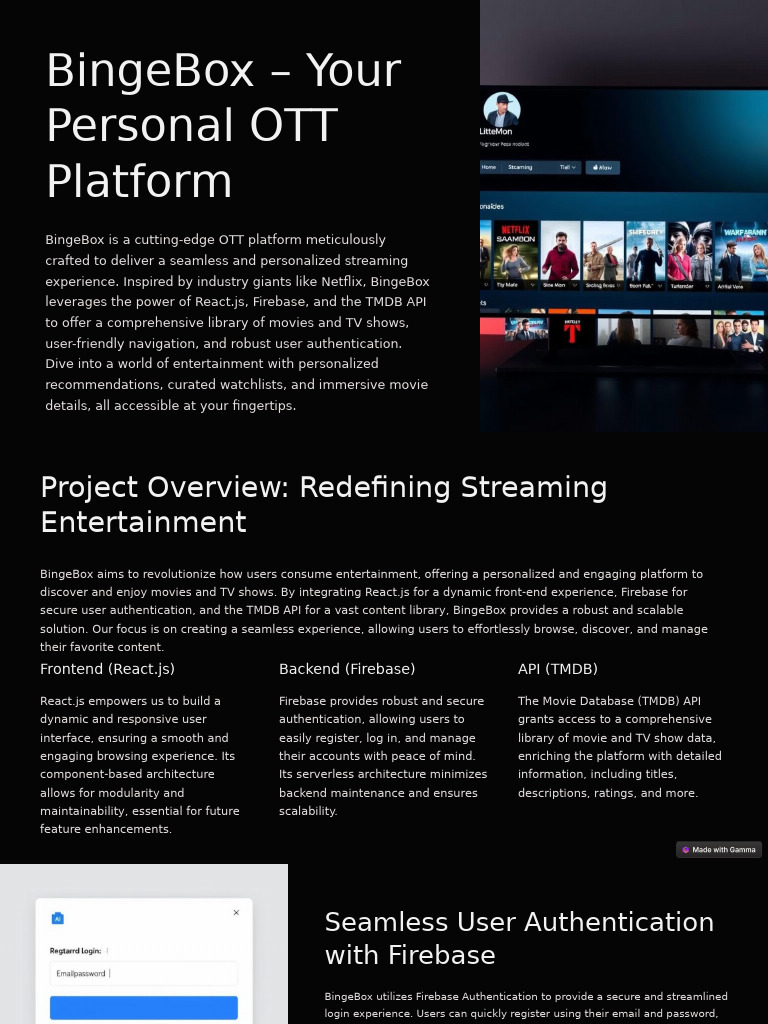Select the Steaming tab in hero image
The height and width of the screenshot is (1024, 768).
pos(520,167)
